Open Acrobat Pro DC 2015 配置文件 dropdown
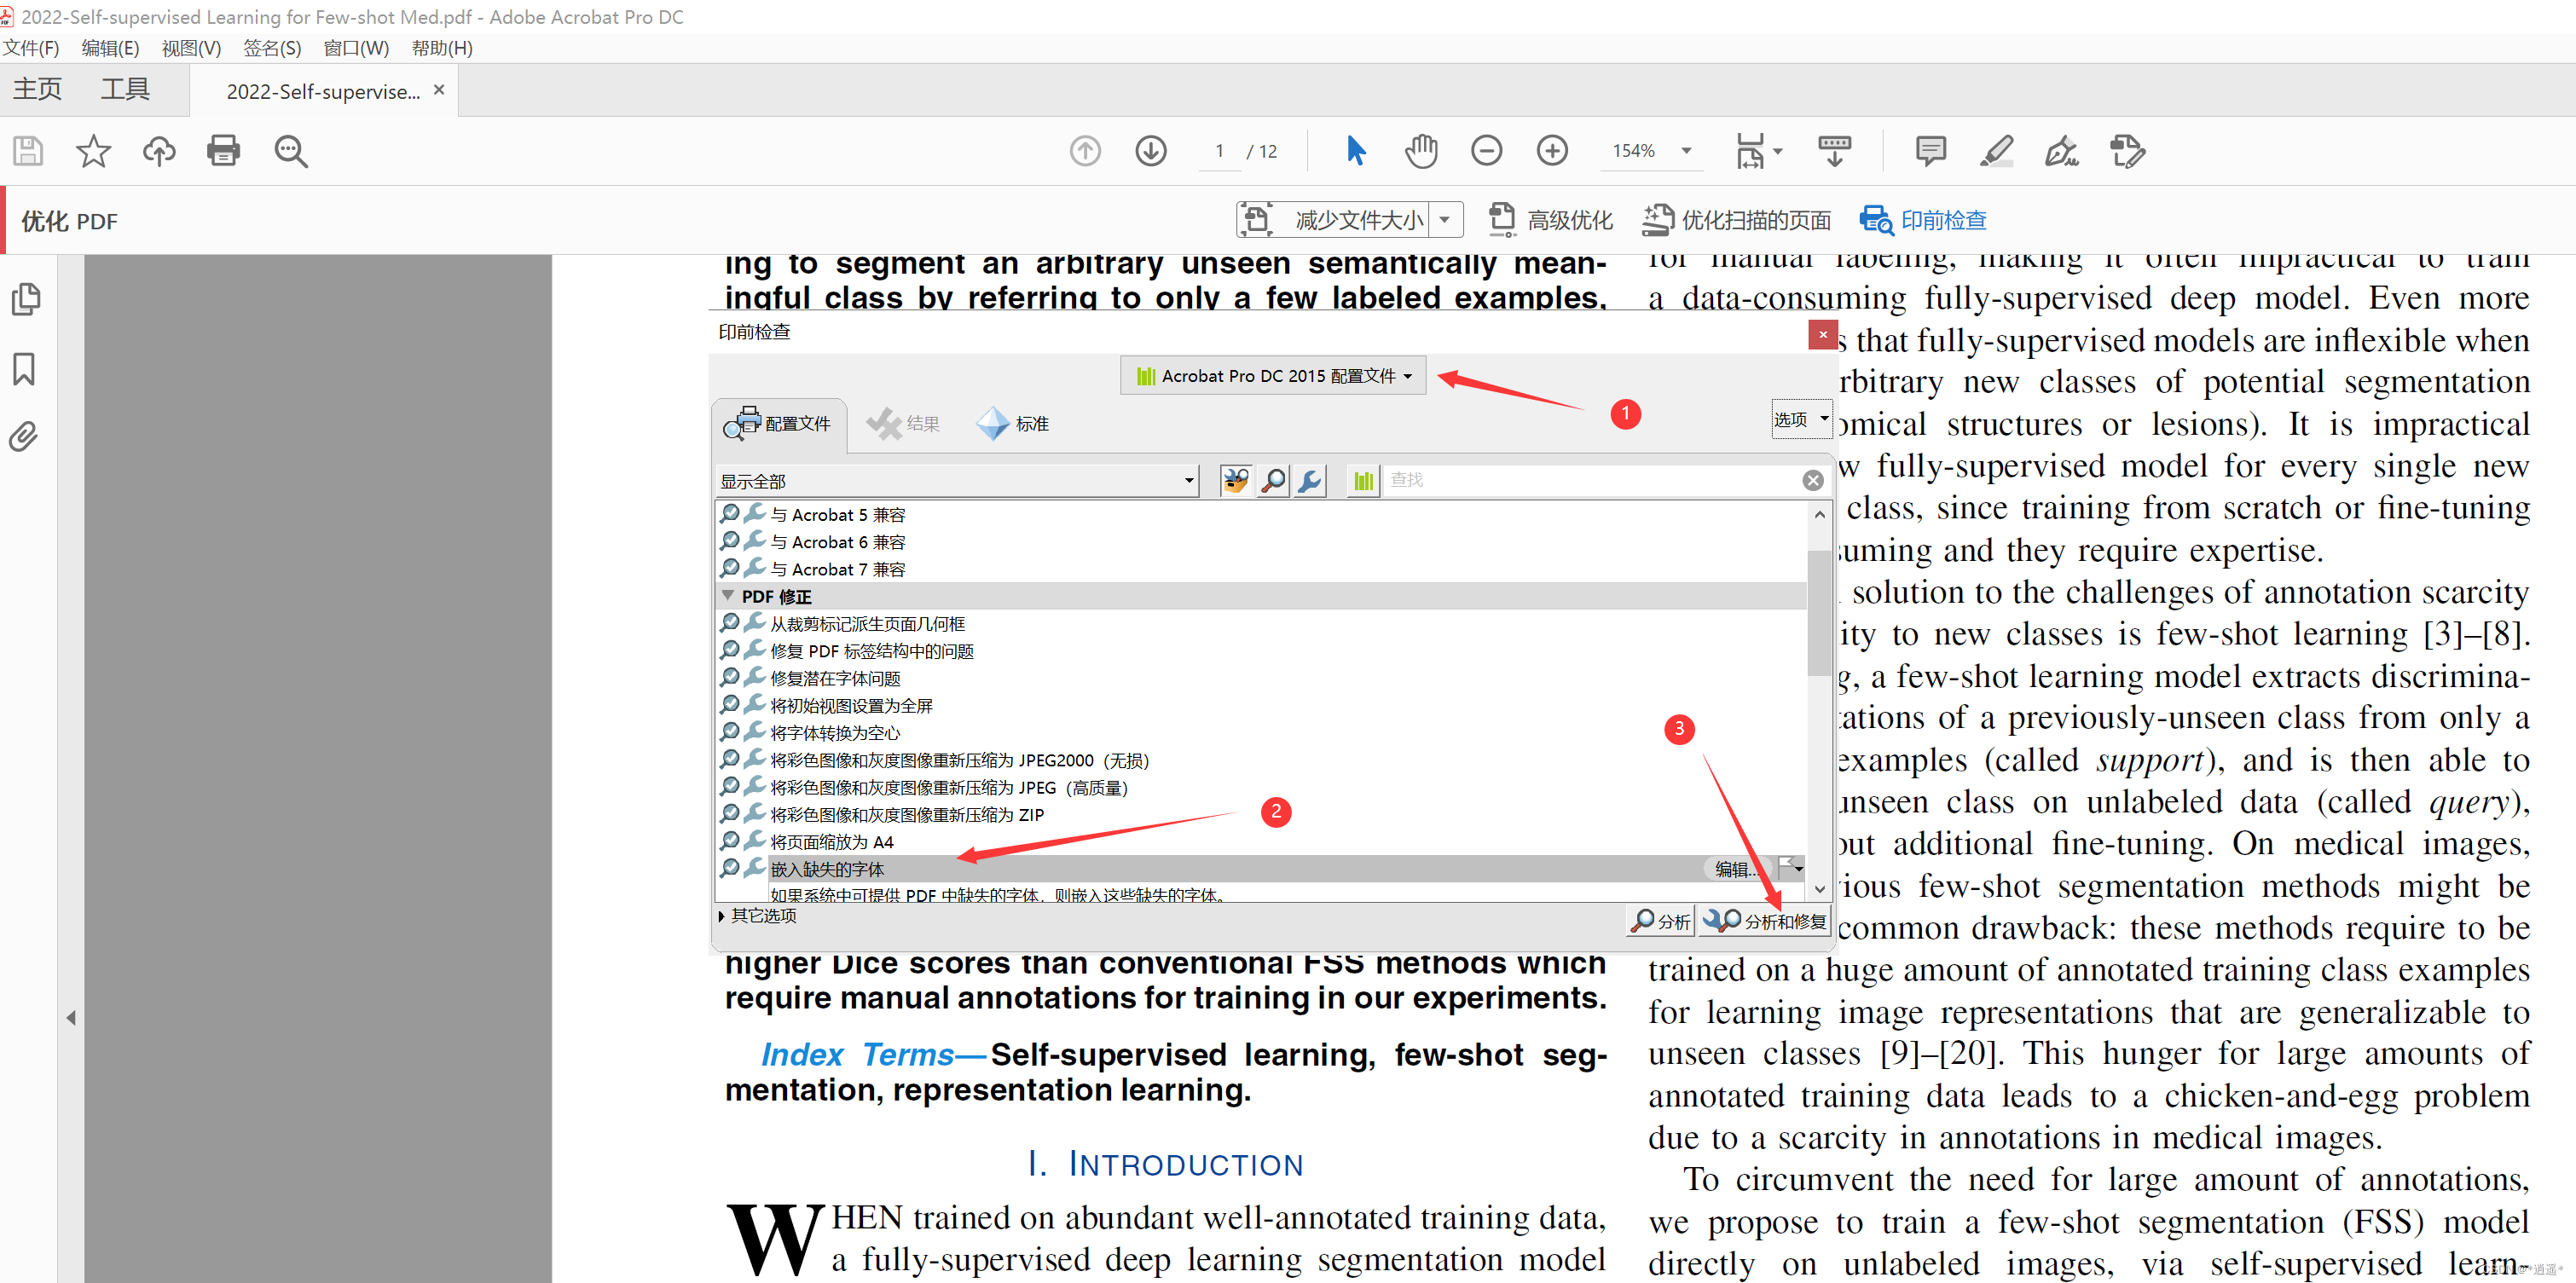Image resolution: width=2576 pixels, height=1283 pixels. (1273, 376)
